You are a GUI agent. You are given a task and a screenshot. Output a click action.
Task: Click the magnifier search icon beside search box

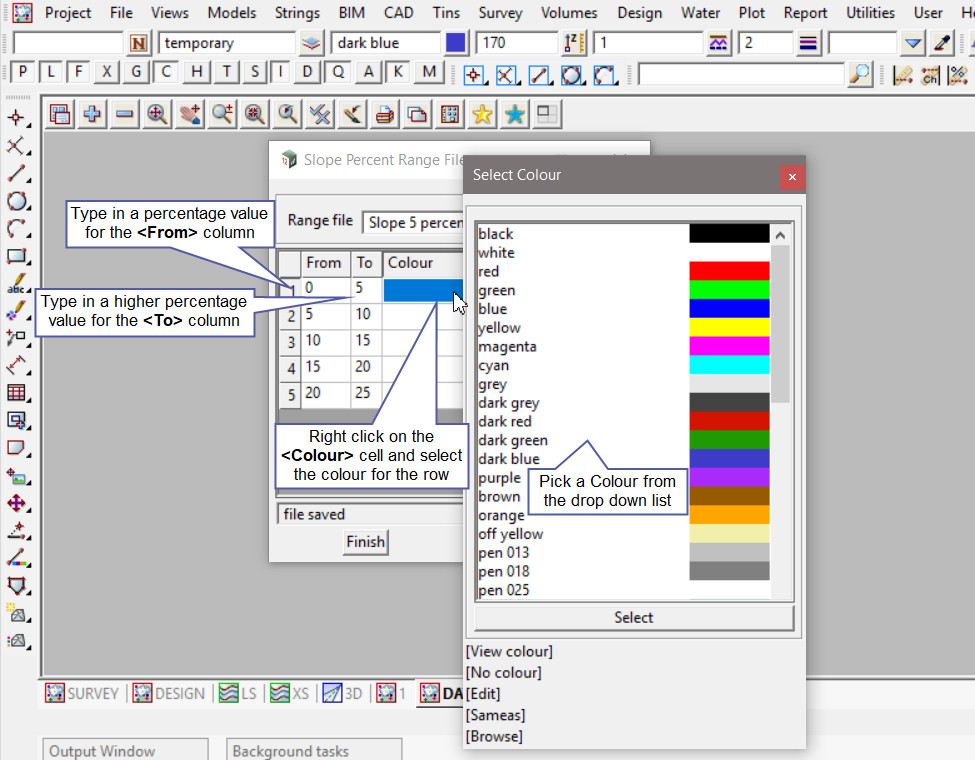point(859,74)
